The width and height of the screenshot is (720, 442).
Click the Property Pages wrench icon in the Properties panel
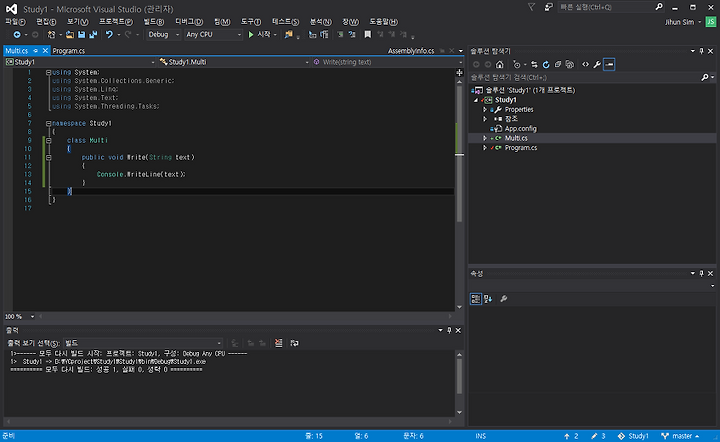504,299
